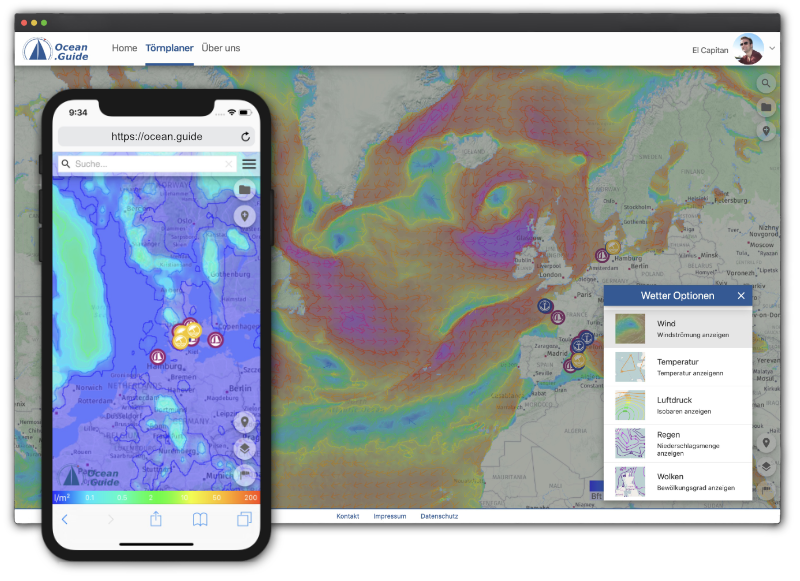Viewport: 800px width, 581px height.
Task: Click the El Capitan user name
Action: tap(710, 50)
